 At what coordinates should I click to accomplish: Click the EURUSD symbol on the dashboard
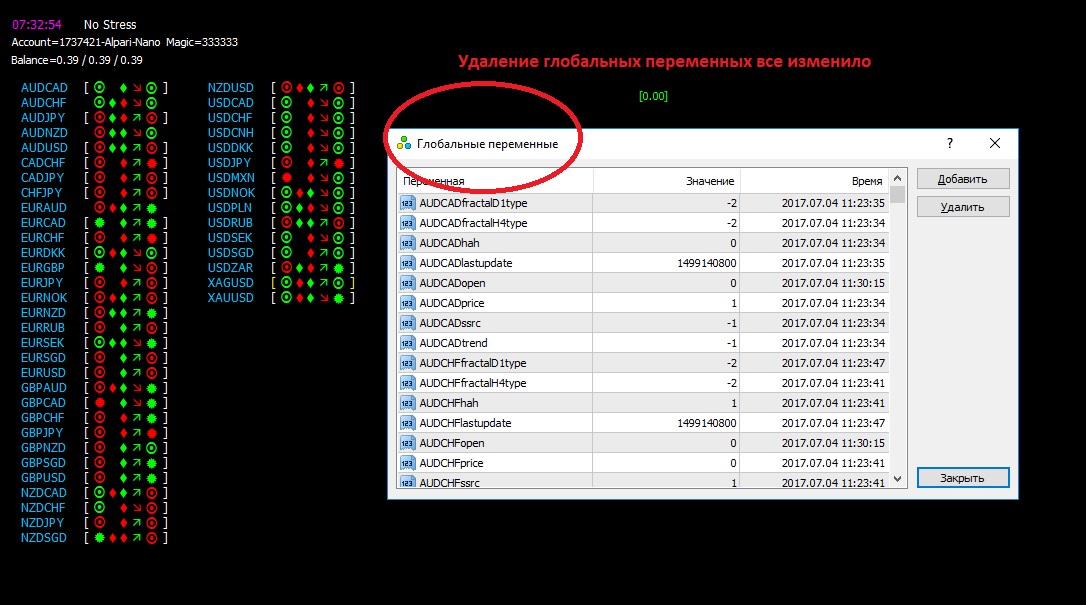point(44,373)
